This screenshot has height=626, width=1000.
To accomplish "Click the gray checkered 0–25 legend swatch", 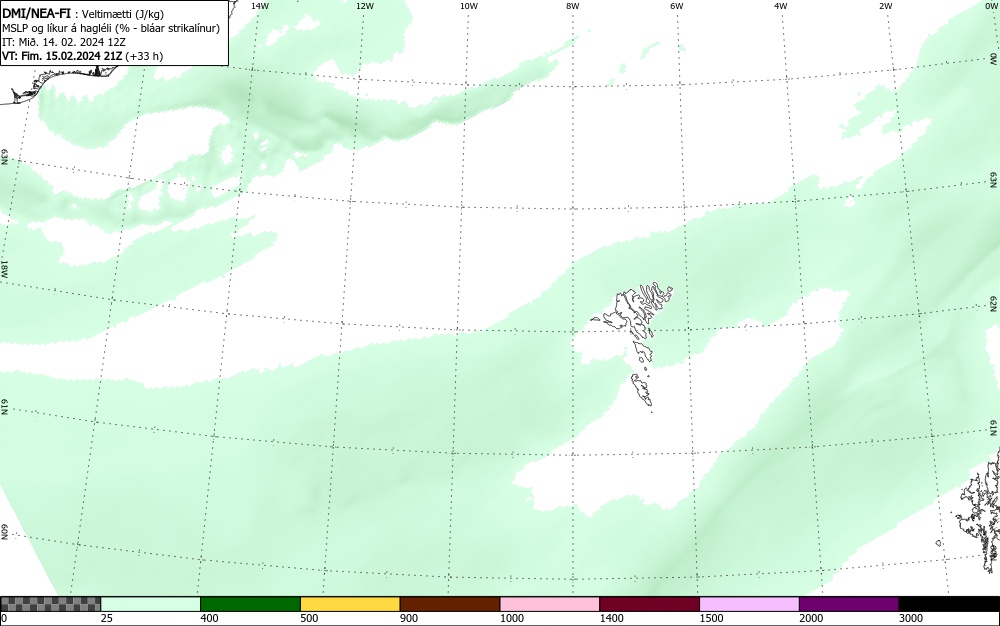I will (50, 604).
